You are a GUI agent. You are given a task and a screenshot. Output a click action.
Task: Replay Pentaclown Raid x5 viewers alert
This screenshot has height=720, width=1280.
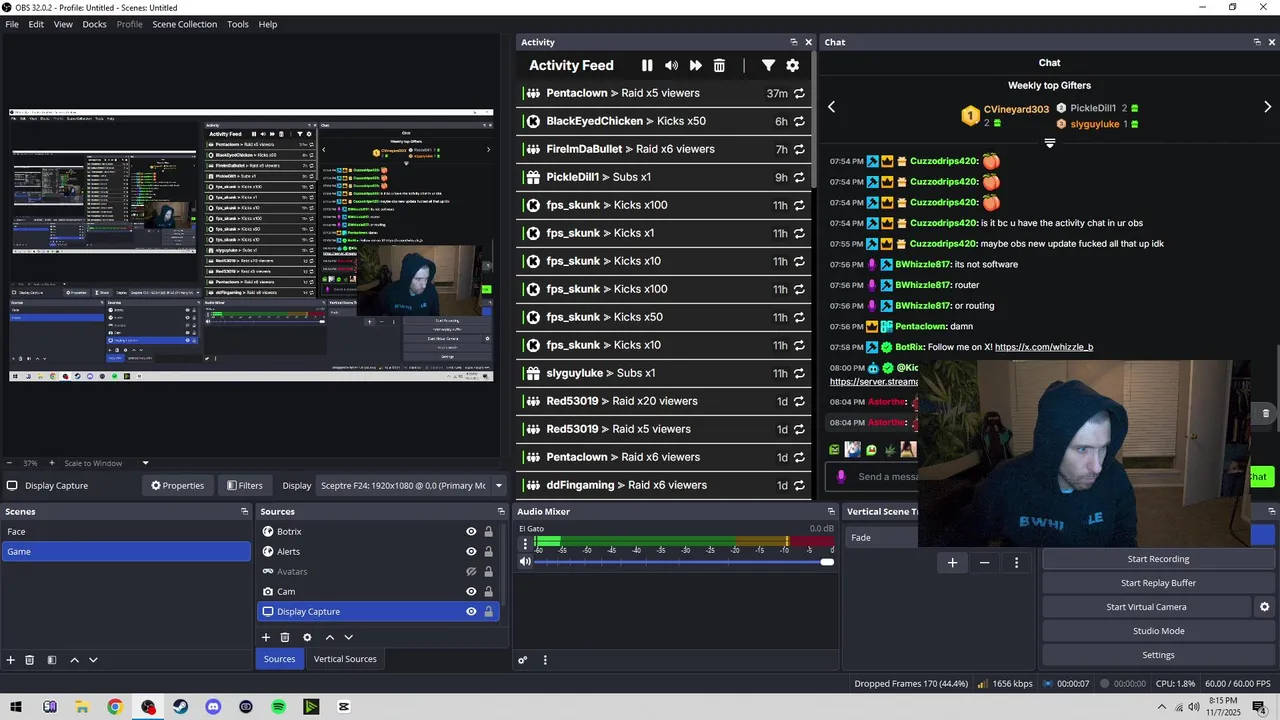(799, 93)
